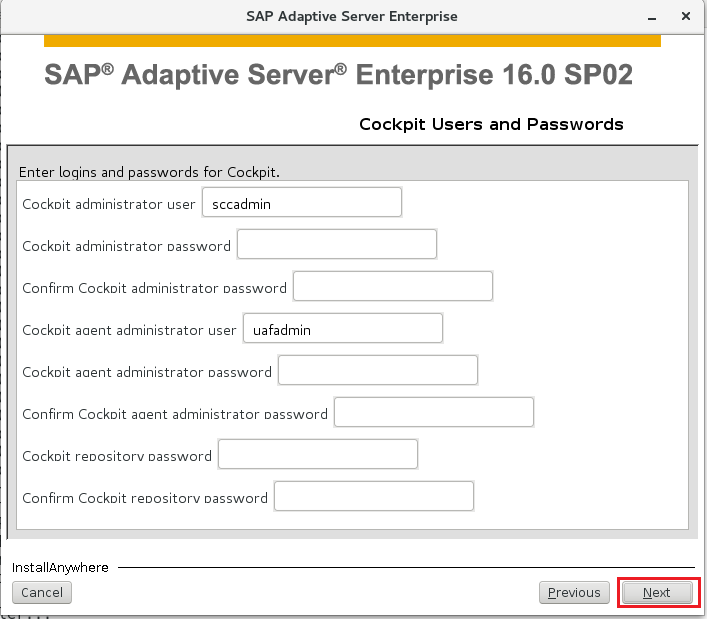Select Confirm Cockpit agent administrator password field

click(434, 412)
